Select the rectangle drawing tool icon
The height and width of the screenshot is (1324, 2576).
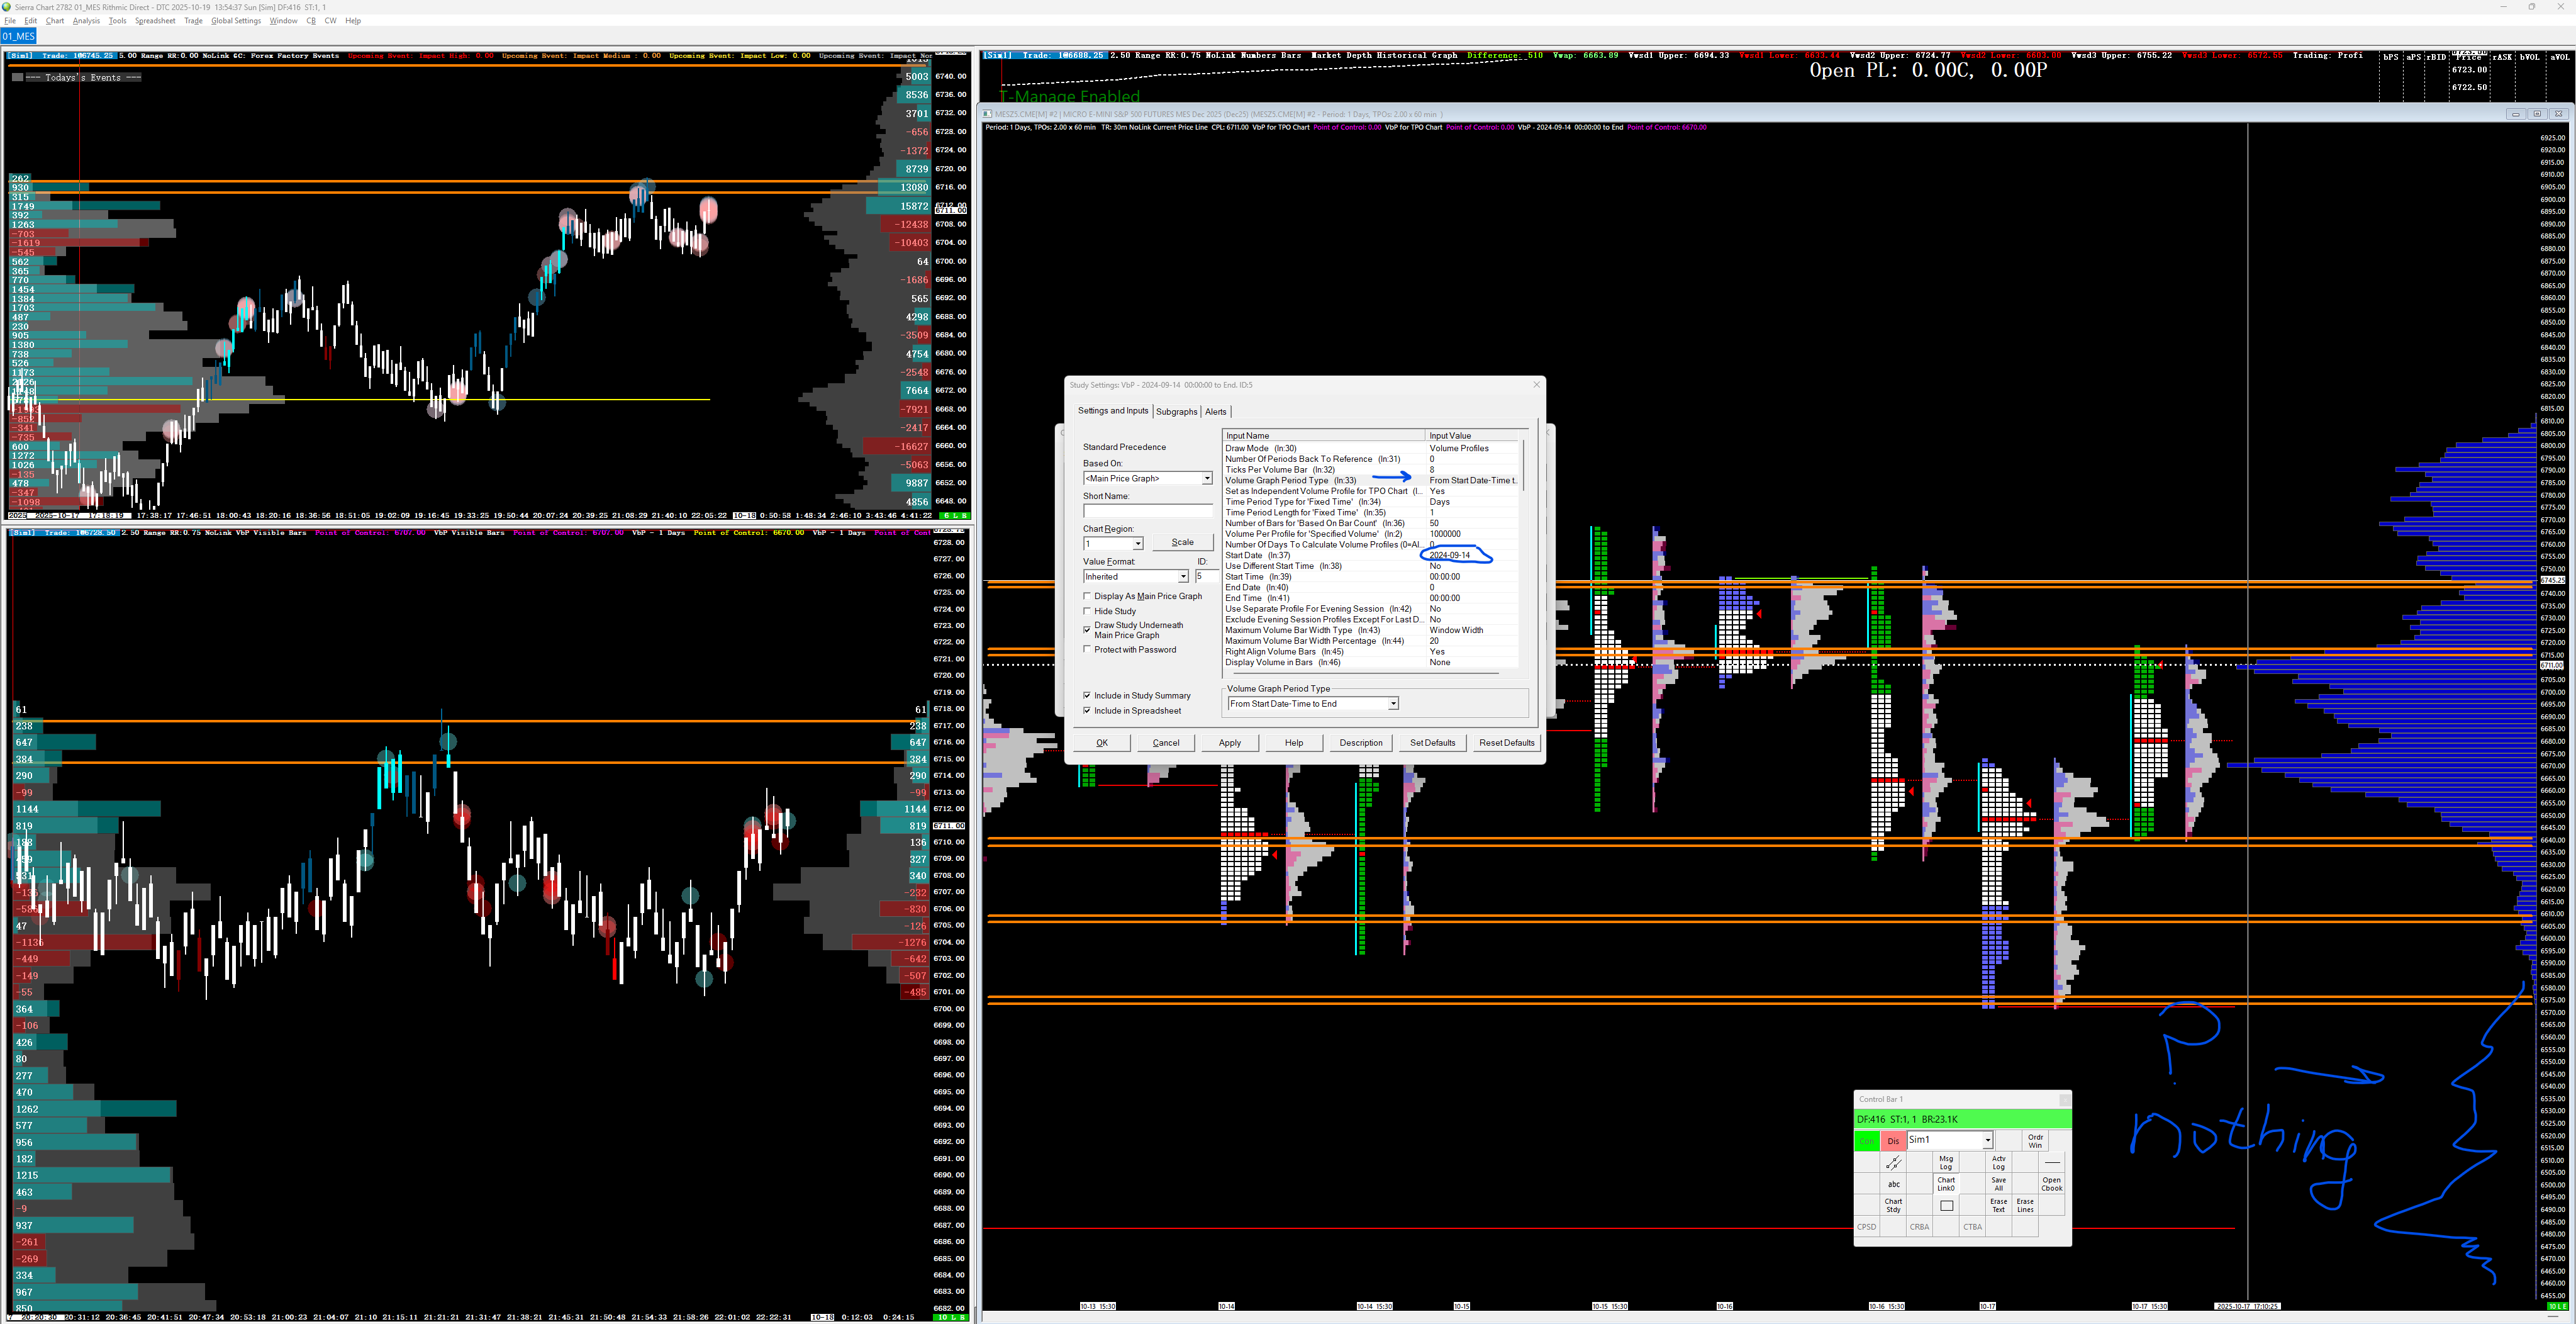(1946, 1205)
